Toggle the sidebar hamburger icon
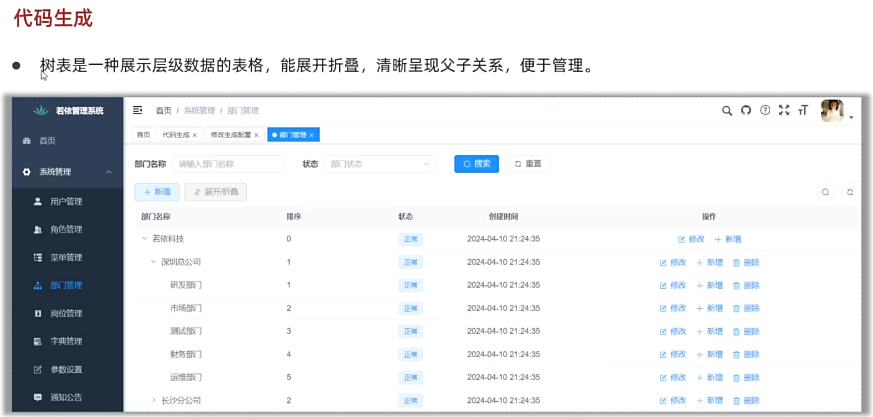The height and width of the screenshot is (417, 873). point(138,110)
